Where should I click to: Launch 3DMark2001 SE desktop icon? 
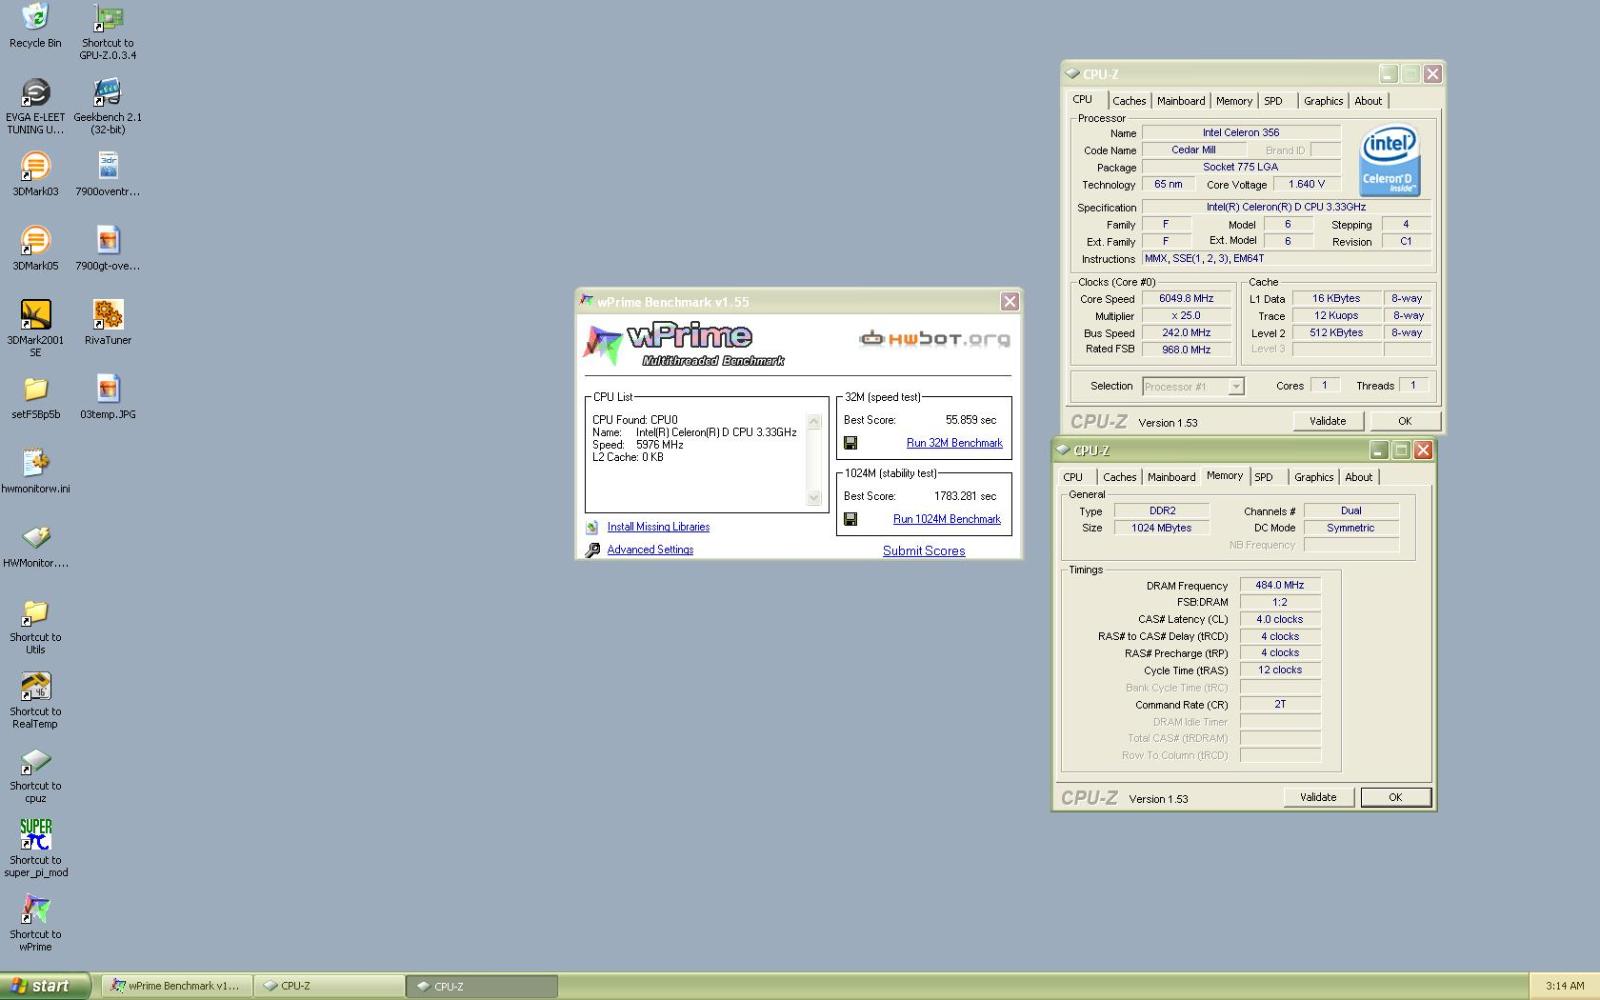[35, 315]
